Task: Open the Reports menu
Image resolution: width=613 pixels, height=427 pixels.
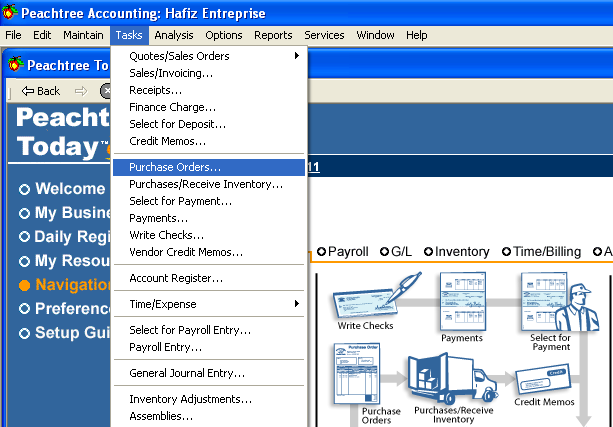Action: click(273, 35)
